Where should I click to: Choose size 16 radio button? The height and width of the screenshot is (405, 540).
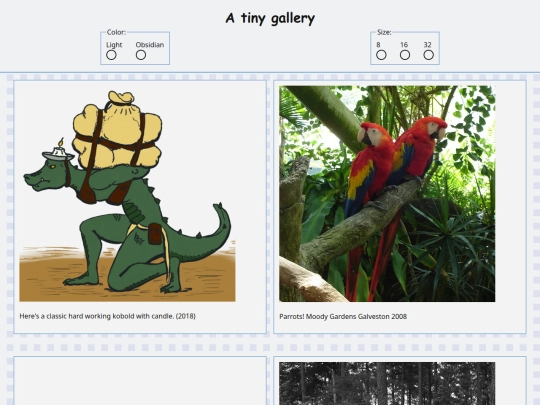(x=405, y=55)
